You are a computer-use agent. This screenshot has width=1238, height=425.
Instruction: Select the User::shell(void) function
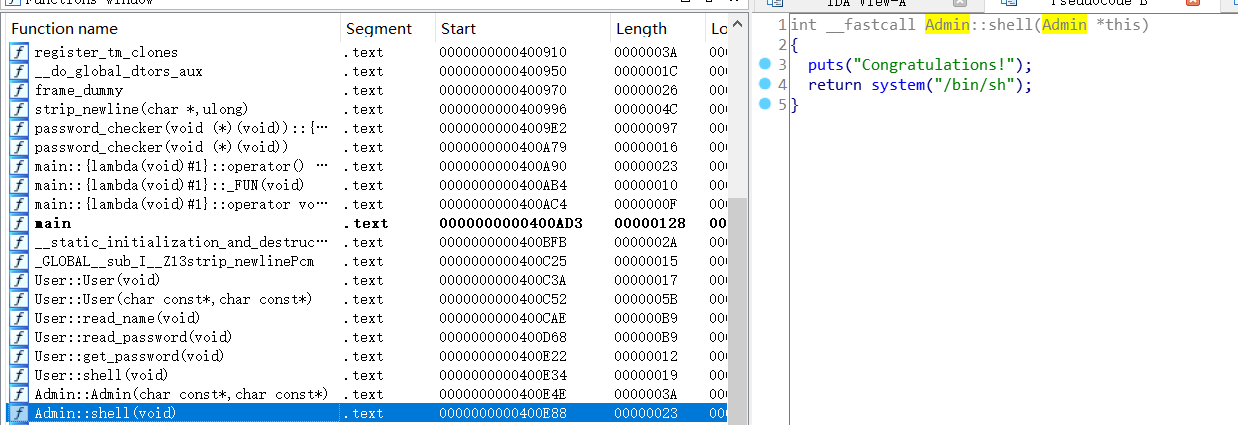pyautogui.click(x=101, y=375)
